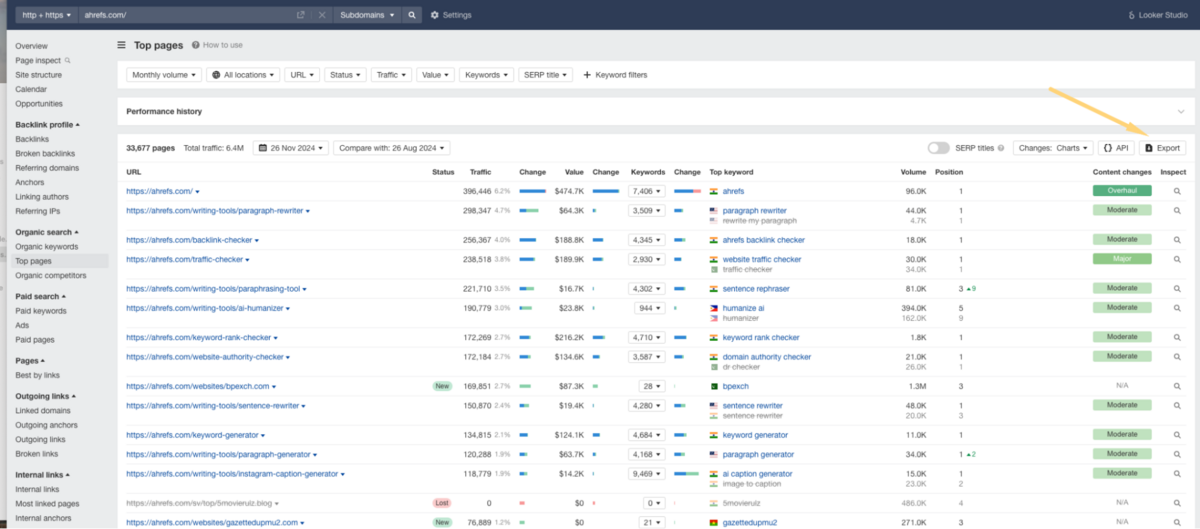Toggle the SERP titles switch
This screenshot has height=529, width=1200.
pyautogui.click(x=938, y=148)
